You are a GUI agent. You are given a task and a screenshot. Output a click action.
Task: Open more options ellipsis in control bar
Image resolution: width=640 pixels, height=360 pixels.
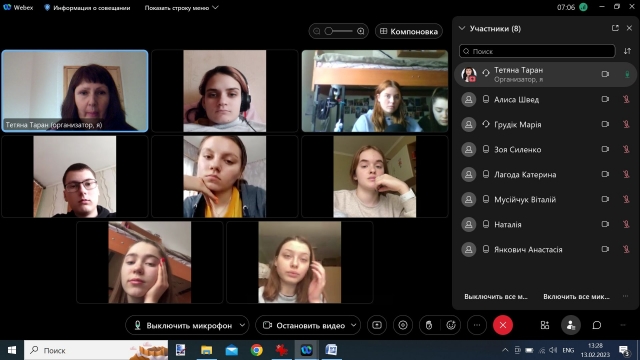click(x=477, y=325)
